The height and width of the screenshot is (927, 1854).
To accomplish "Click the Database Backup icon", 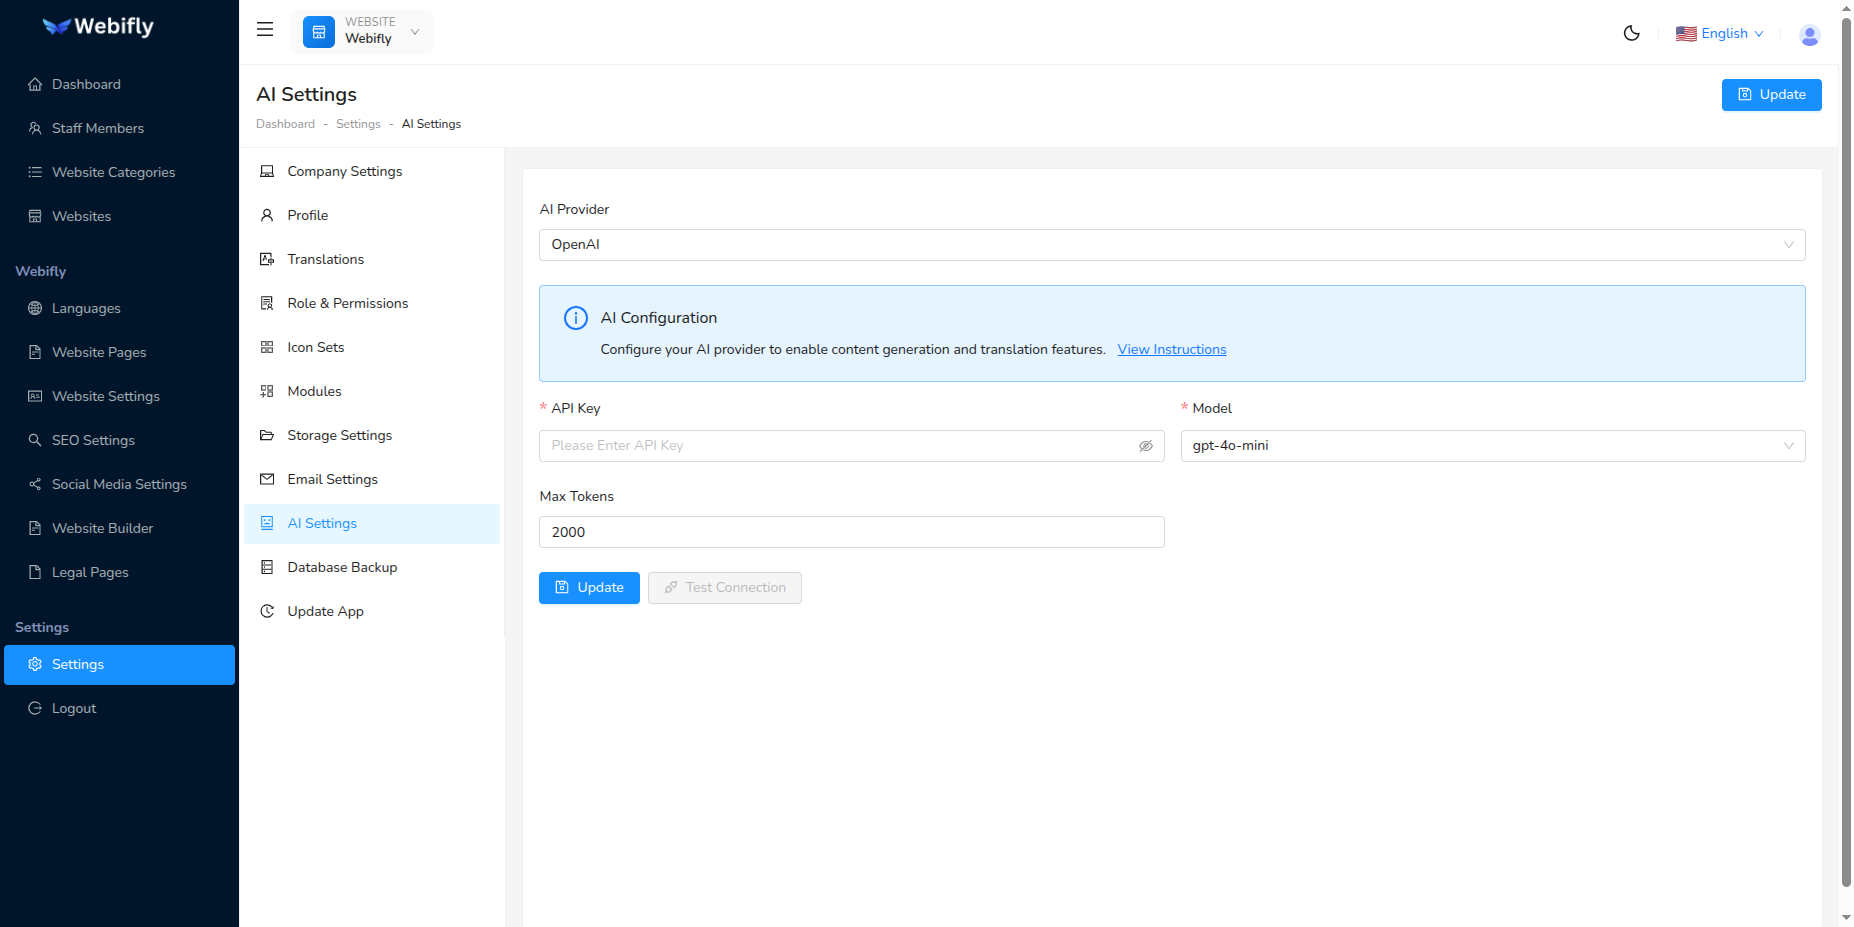I will [267, 568].
